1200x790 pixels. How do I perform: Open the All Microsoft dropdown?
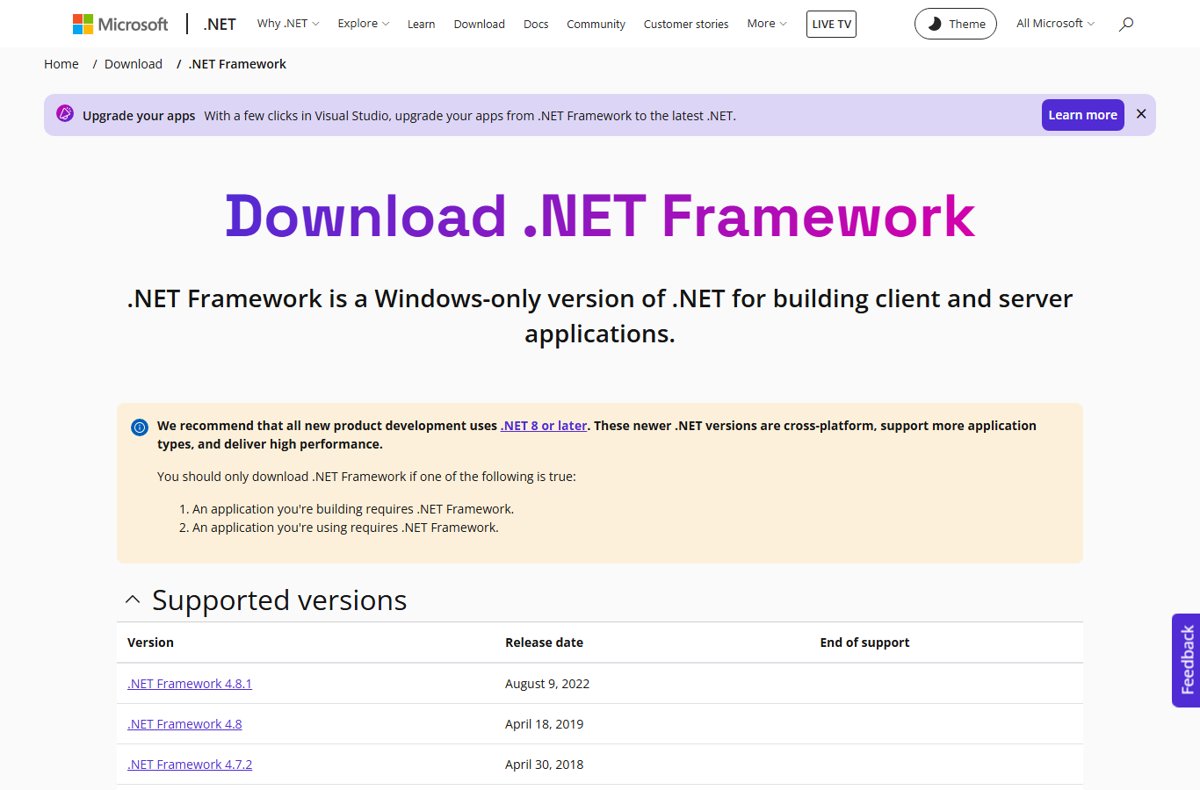click(1055, 23)
